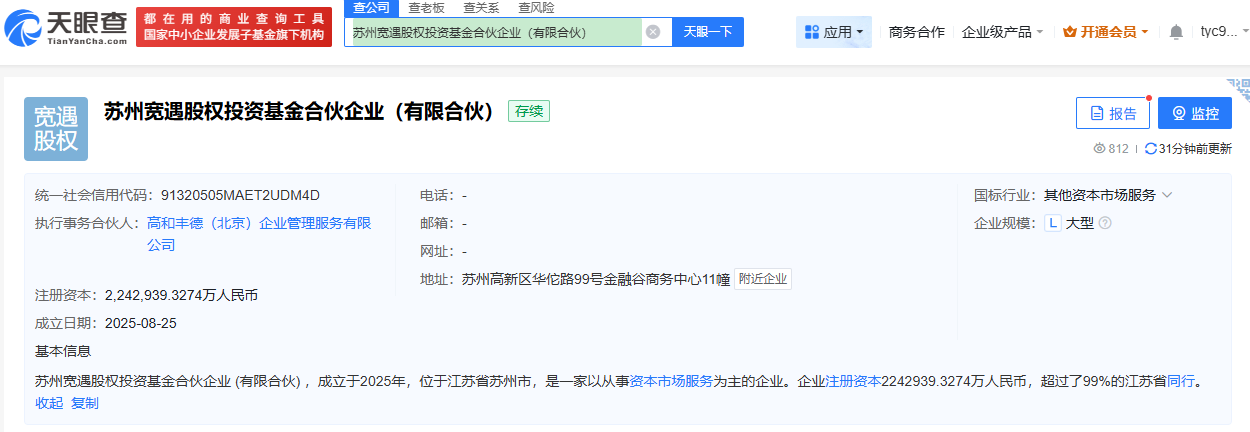Expand 其他资本市场服务 industry chevron
The image size is (1250, 432).
pyautogui.click(x=1167, y=195)
